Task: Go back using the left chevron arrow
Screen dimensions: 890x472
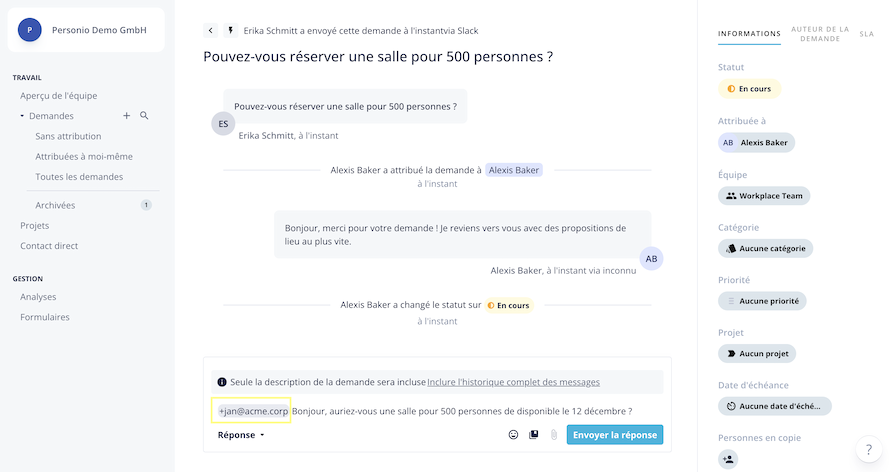Action: 211,31
